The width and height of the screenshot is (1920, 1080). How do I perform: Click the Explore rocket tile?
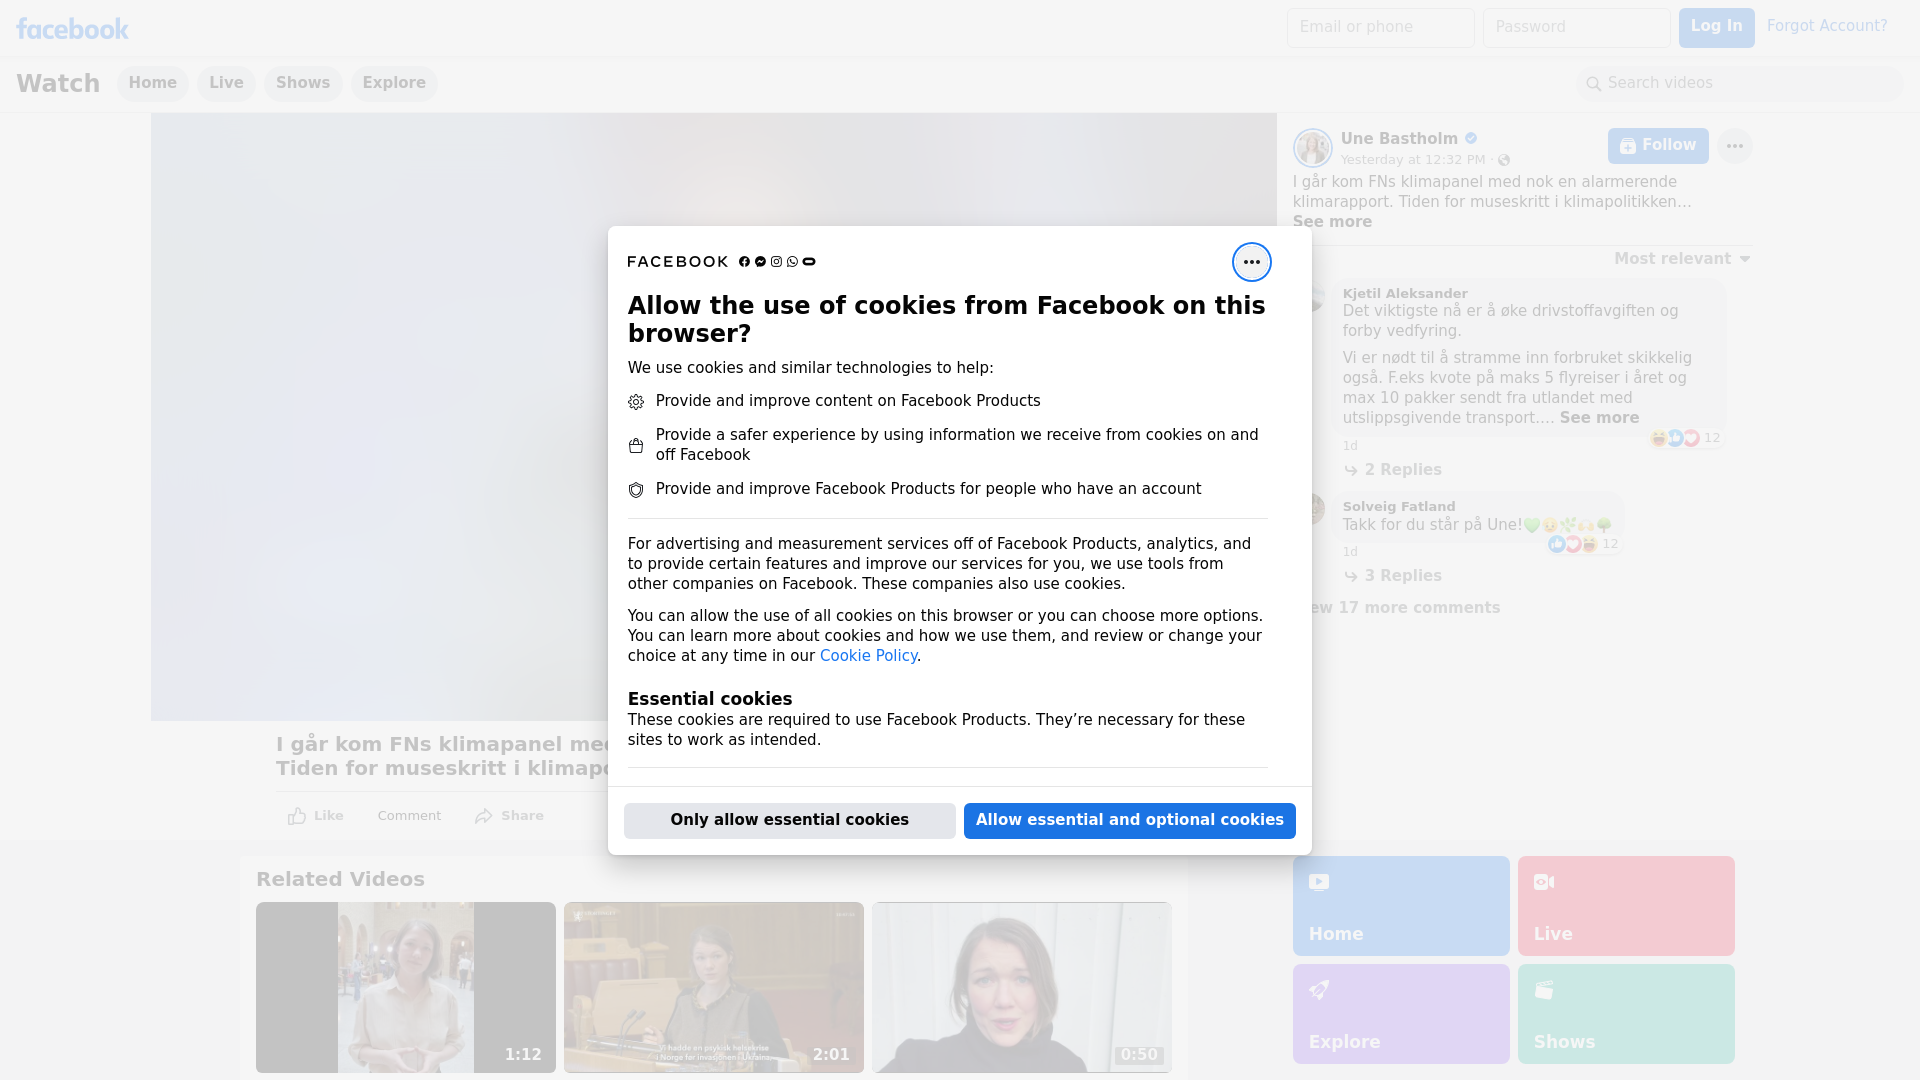(x=1400, y=1013)
